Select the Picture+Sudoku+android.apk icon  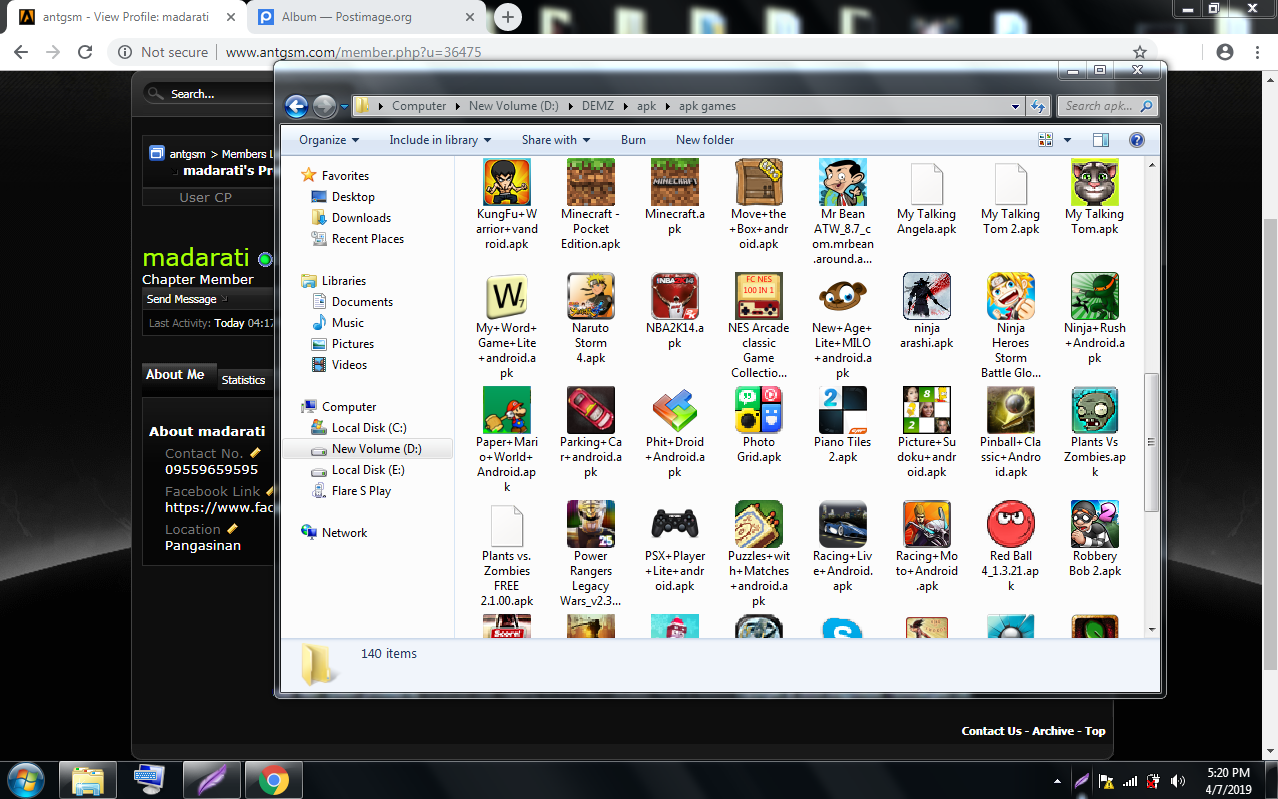click(x=927, y=410)
